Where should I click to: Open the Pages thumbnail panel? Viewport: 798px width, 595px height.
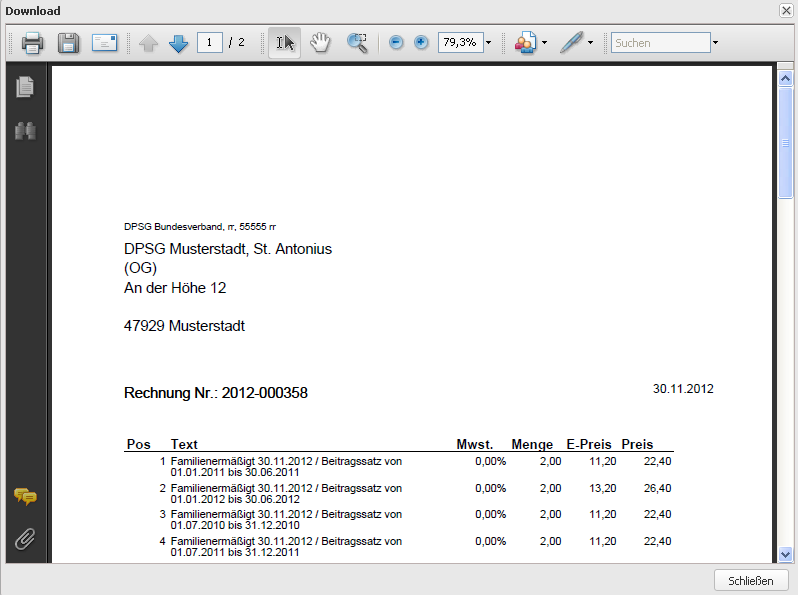25,87
